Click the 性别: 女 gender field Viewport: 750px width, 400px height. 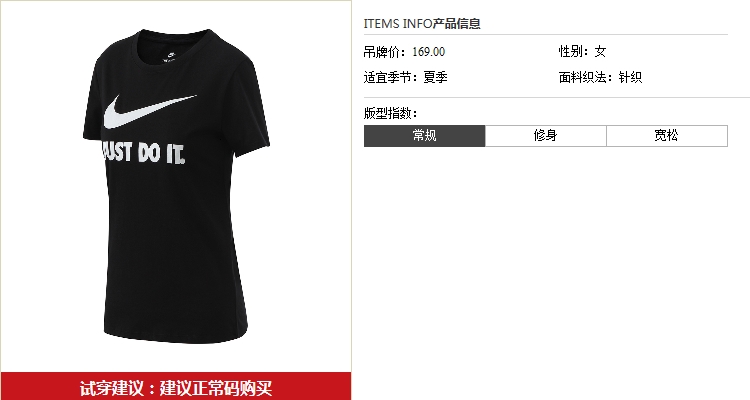tap(582, 51)
